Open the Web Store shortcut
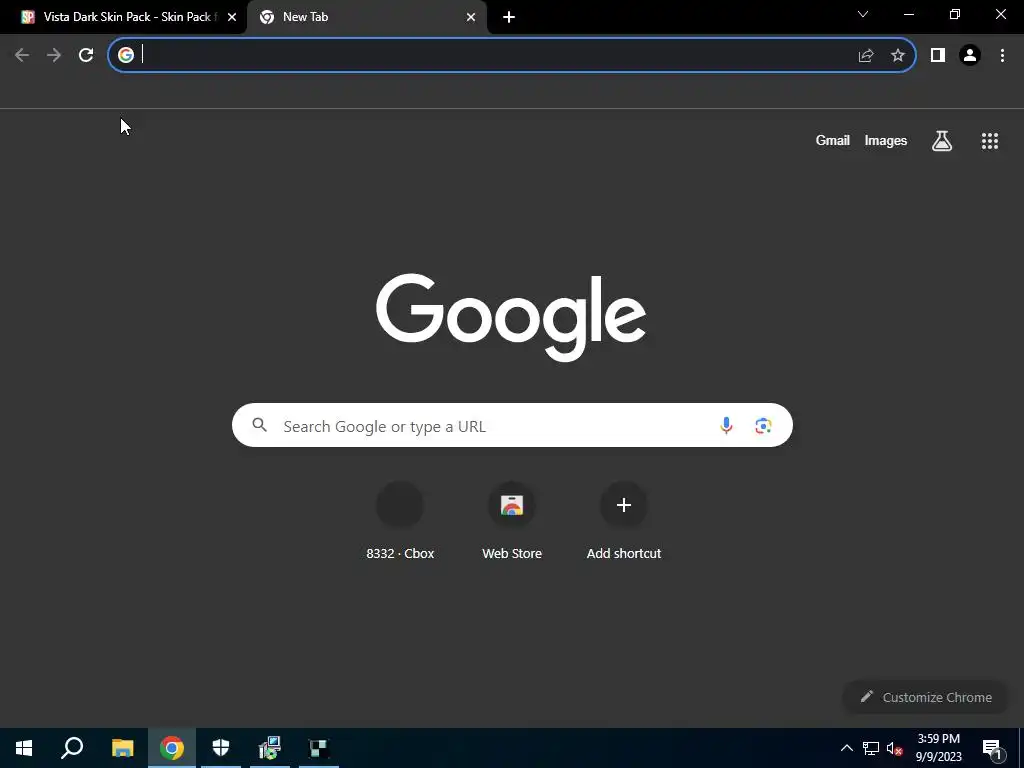Screen dimensions: 1024x768 pyautogui.click(x=512, y=521)
